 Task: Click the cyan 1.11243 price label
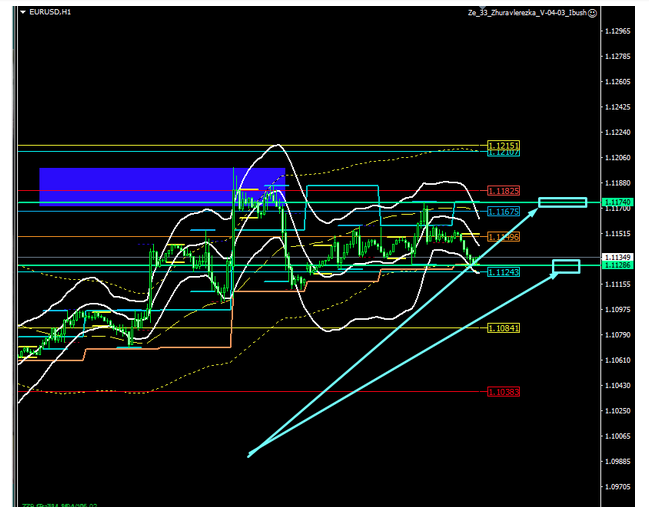[503, 272]
